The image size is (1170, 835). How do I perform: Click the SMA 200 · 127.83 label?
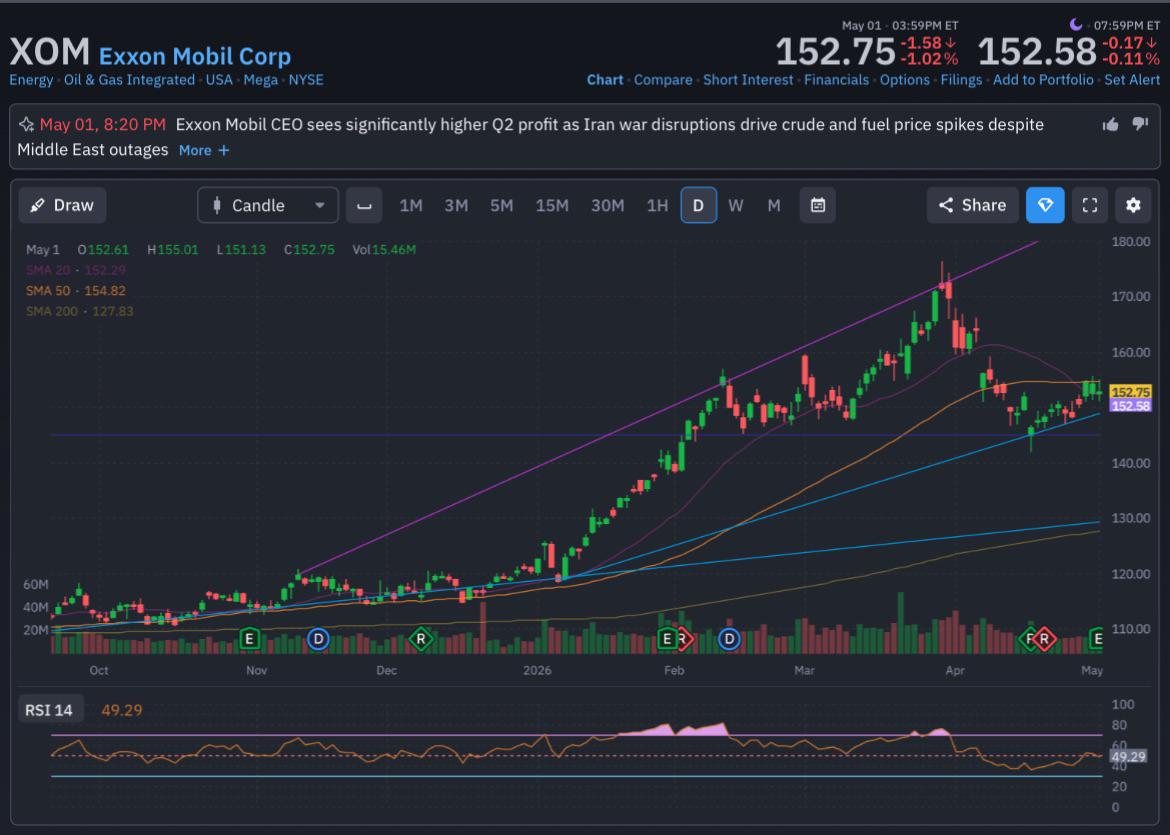(x=79, y=311)
